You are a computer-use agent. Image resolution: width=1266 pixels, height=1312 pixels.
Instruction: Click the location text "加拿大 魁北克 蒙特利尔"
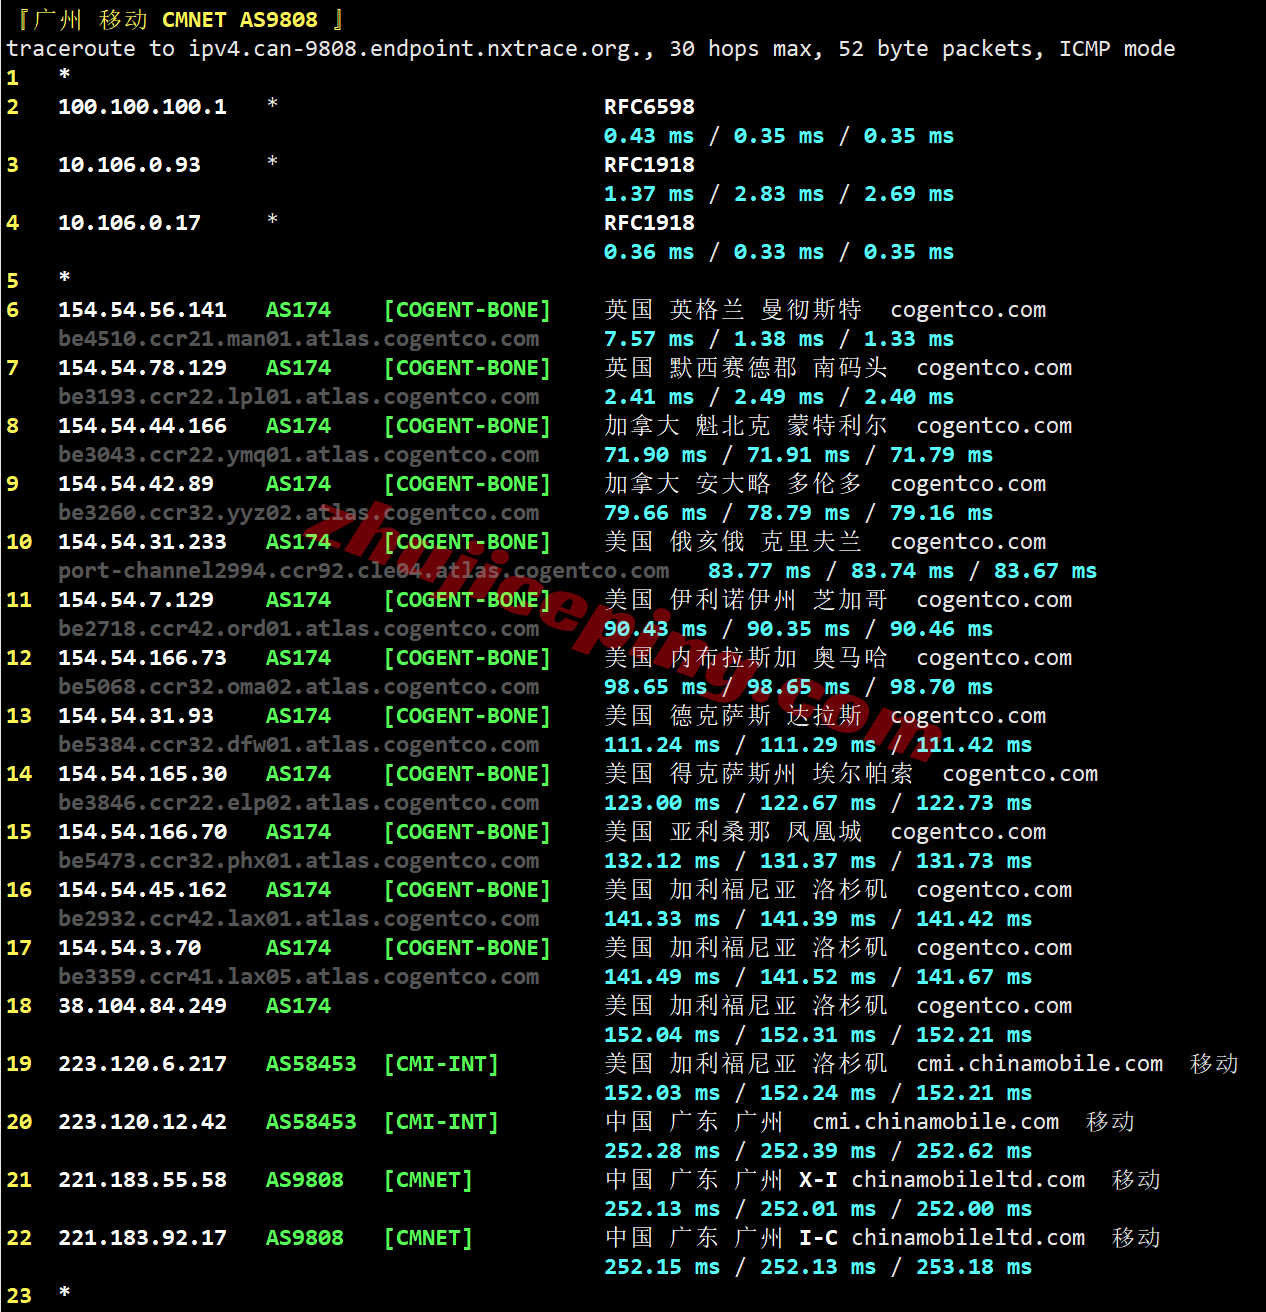[746, 426]
